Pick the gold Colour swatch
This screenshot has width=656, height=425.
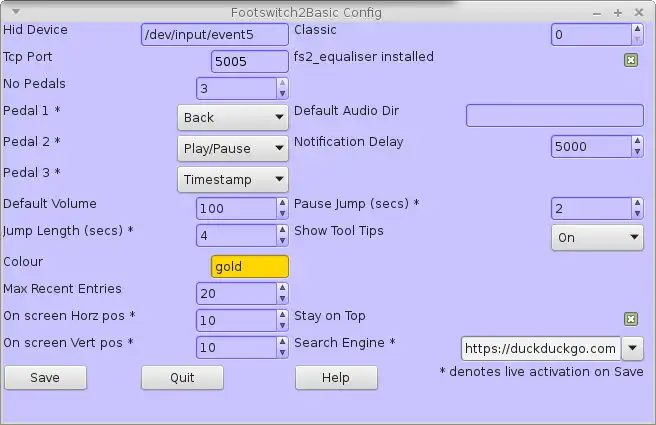tap(250, 266)
